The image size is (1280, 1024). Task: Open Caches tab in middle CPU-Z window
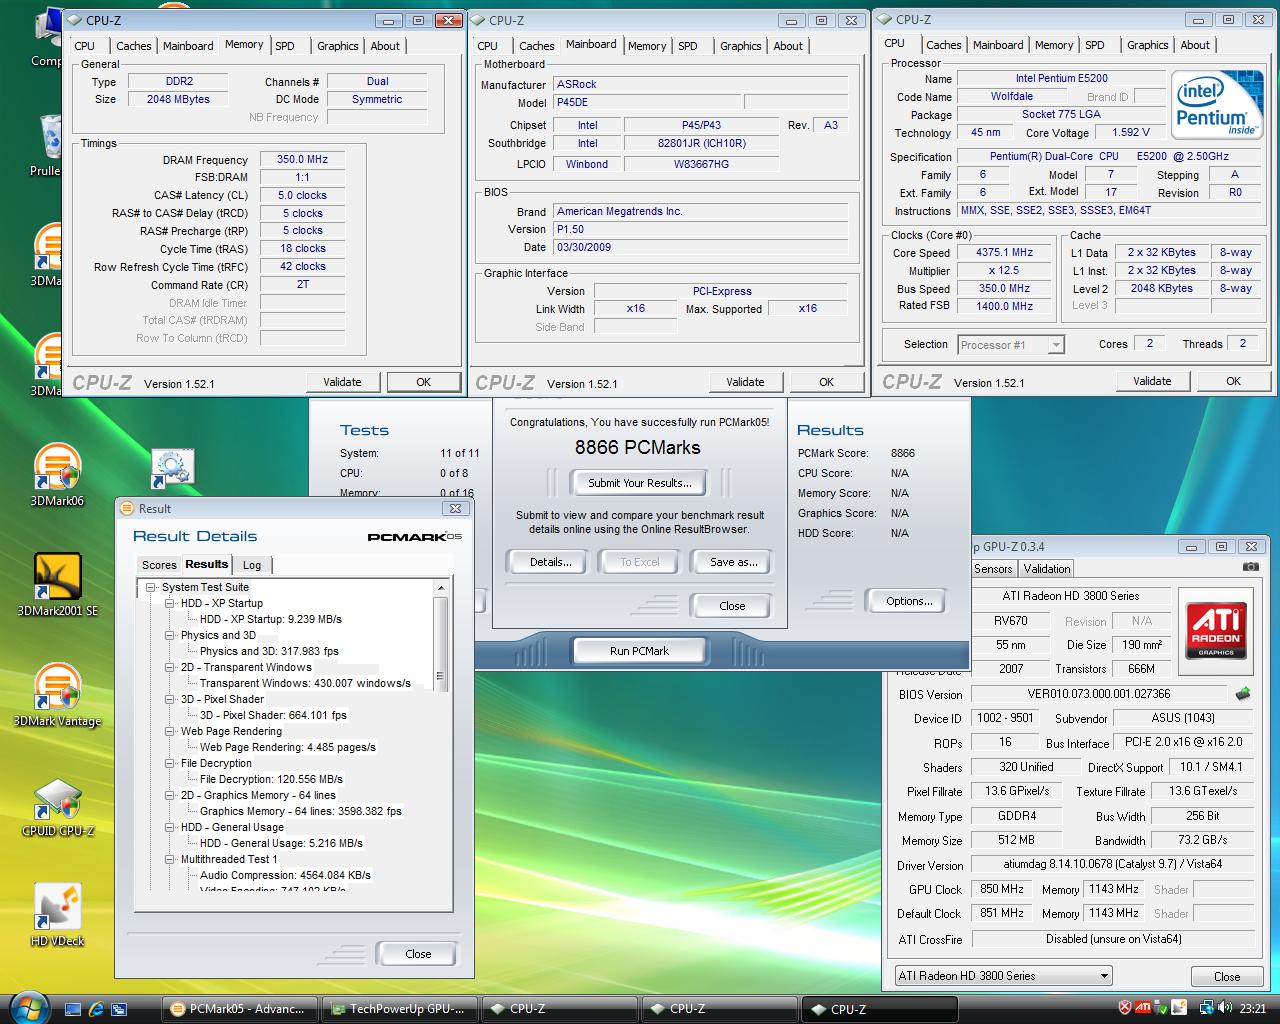click(x=536, y=46)
